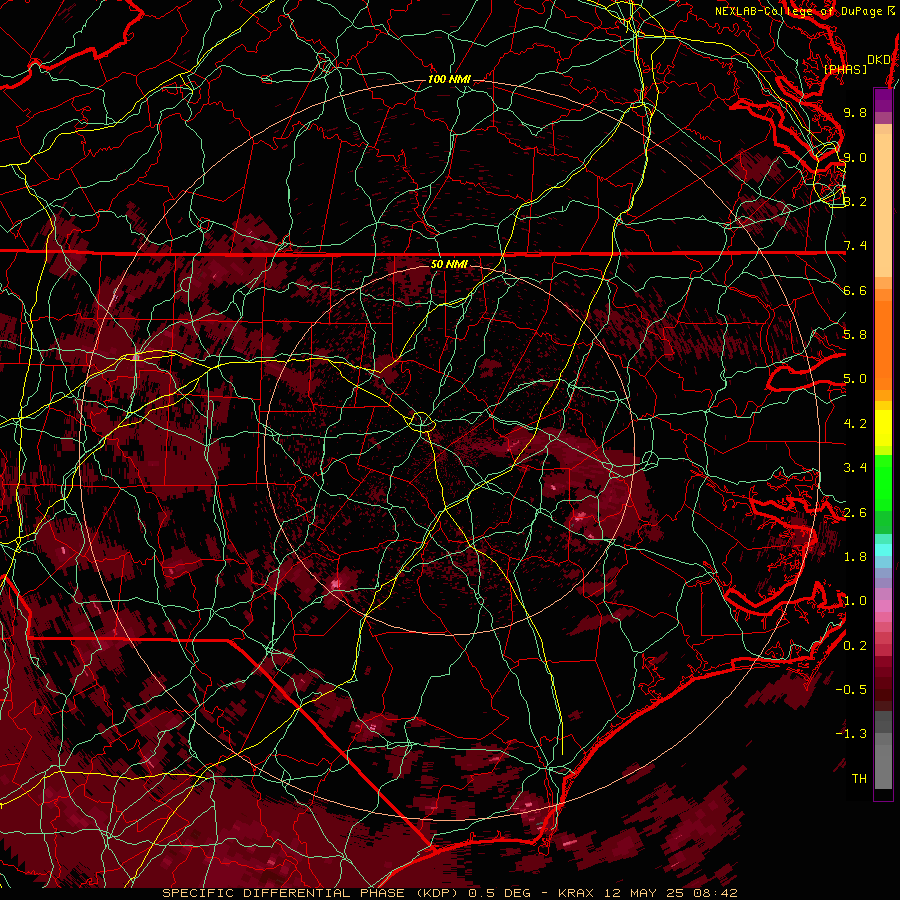Click the 0.2 value on the color scale

[855, 646]
